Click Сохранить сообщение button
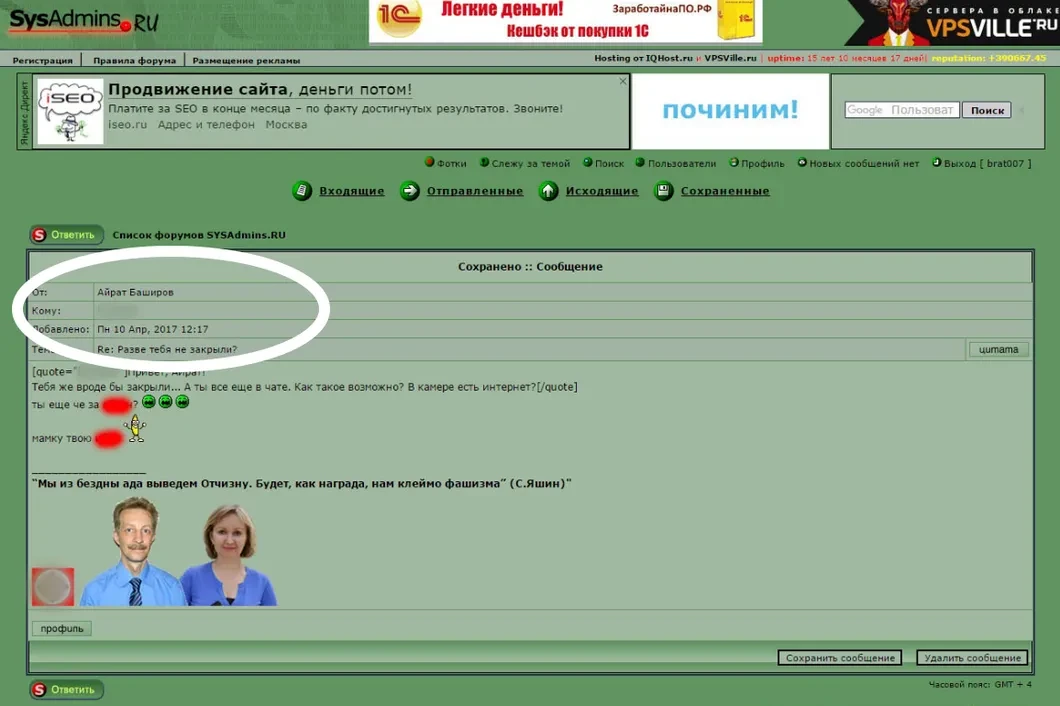 click(x=839, y=658)
